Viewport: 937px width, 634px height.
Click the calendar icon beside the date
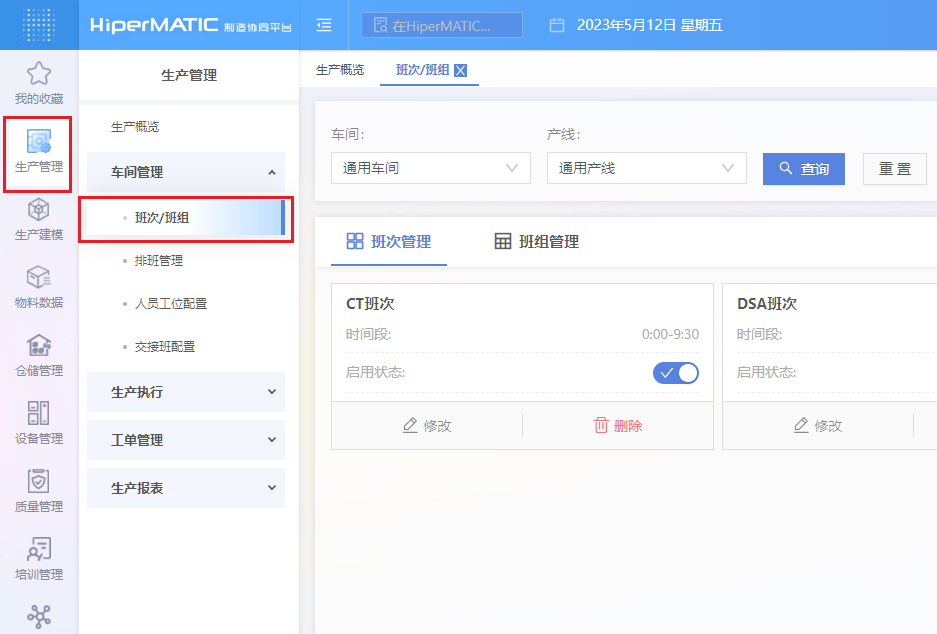557,25
